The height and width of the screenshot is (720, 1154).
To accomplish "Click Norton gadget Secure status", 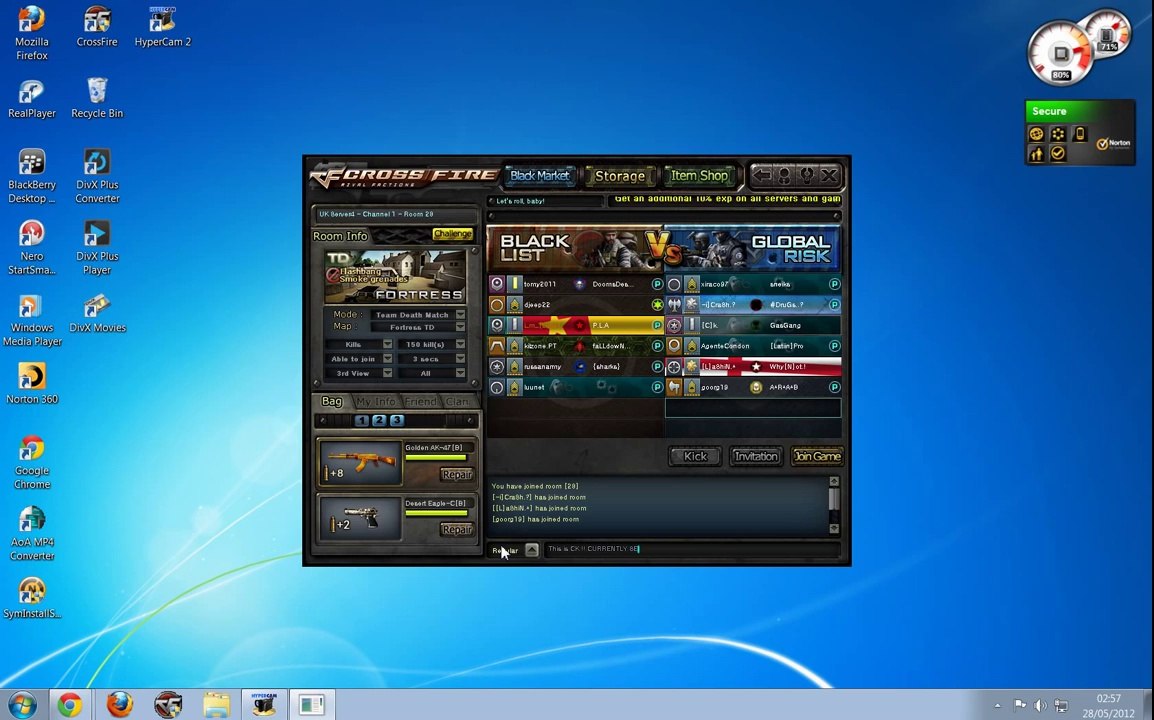I will [x=1049, y=111].
